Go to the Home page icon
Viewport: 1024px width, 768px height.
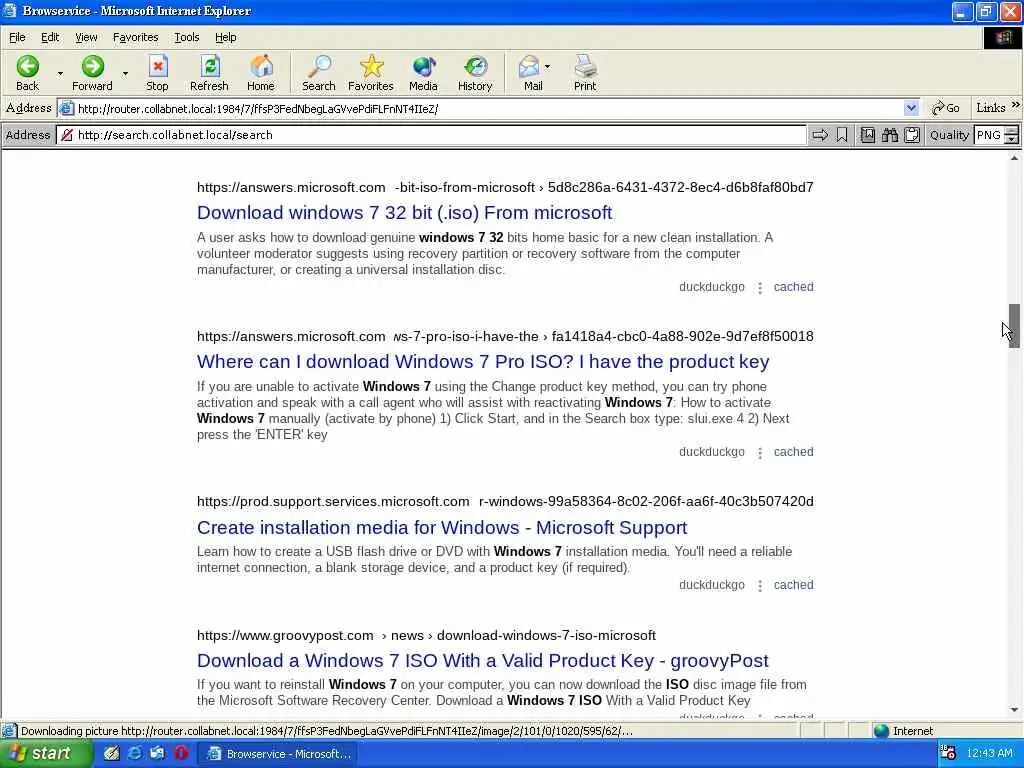pos(261,67)
